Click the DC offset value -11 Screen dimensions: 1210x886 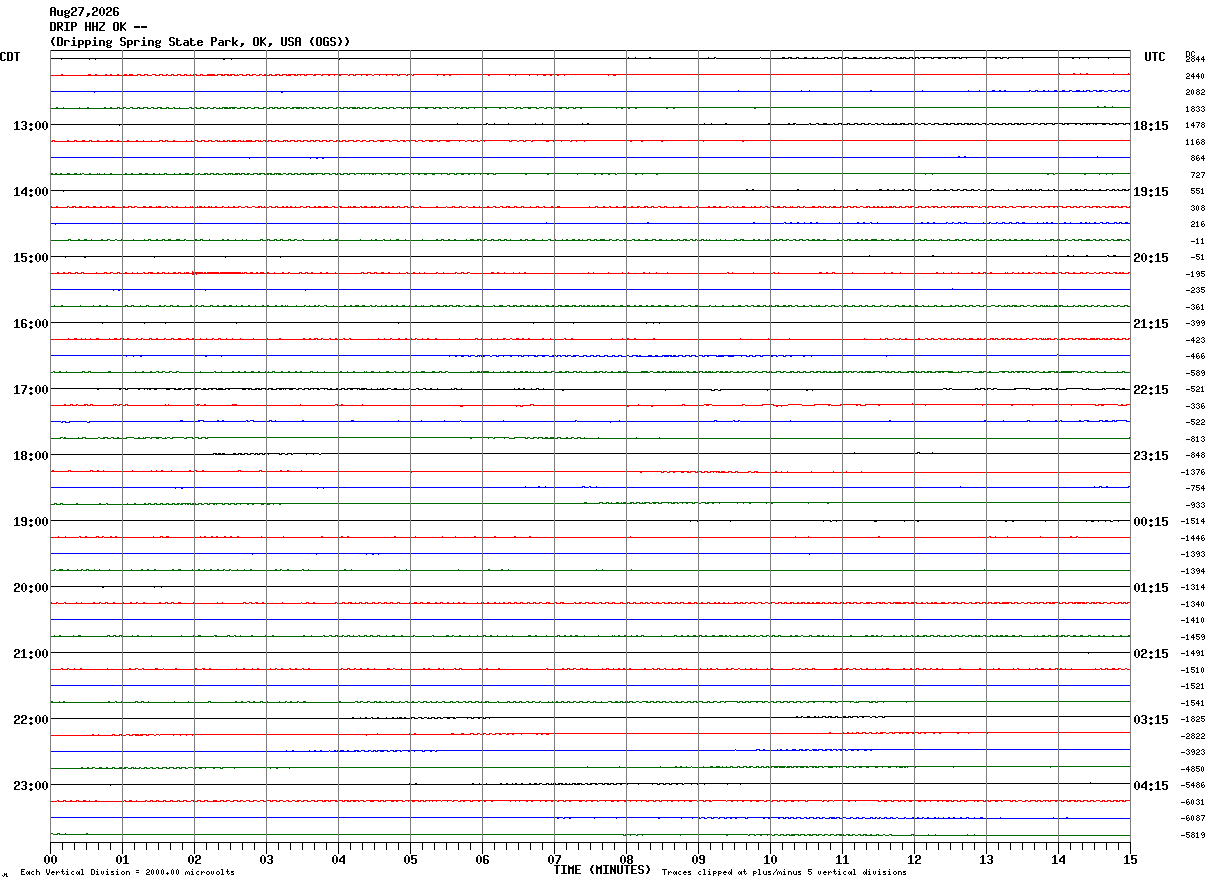click(1197, 241)
